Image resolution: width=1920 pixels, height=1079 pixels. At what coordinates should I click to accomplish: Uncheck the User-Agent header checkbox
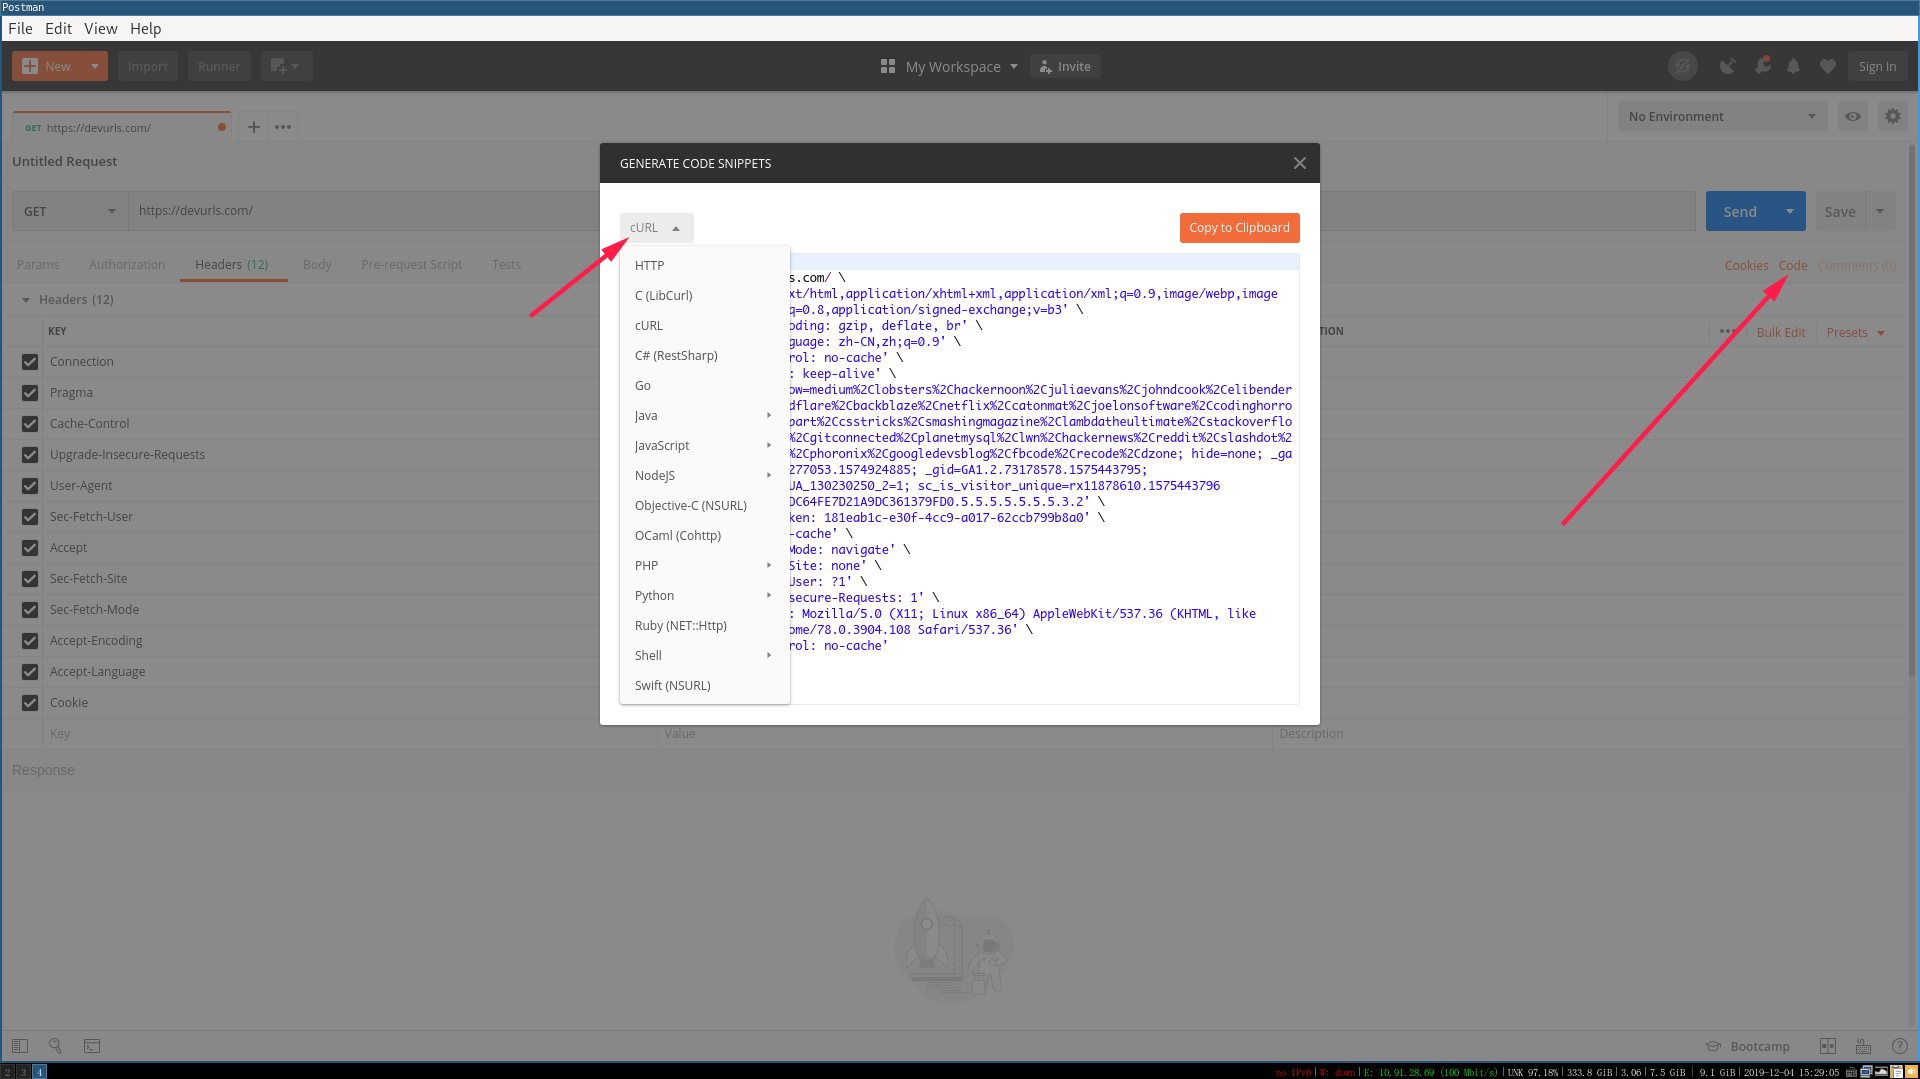point(30,486)
